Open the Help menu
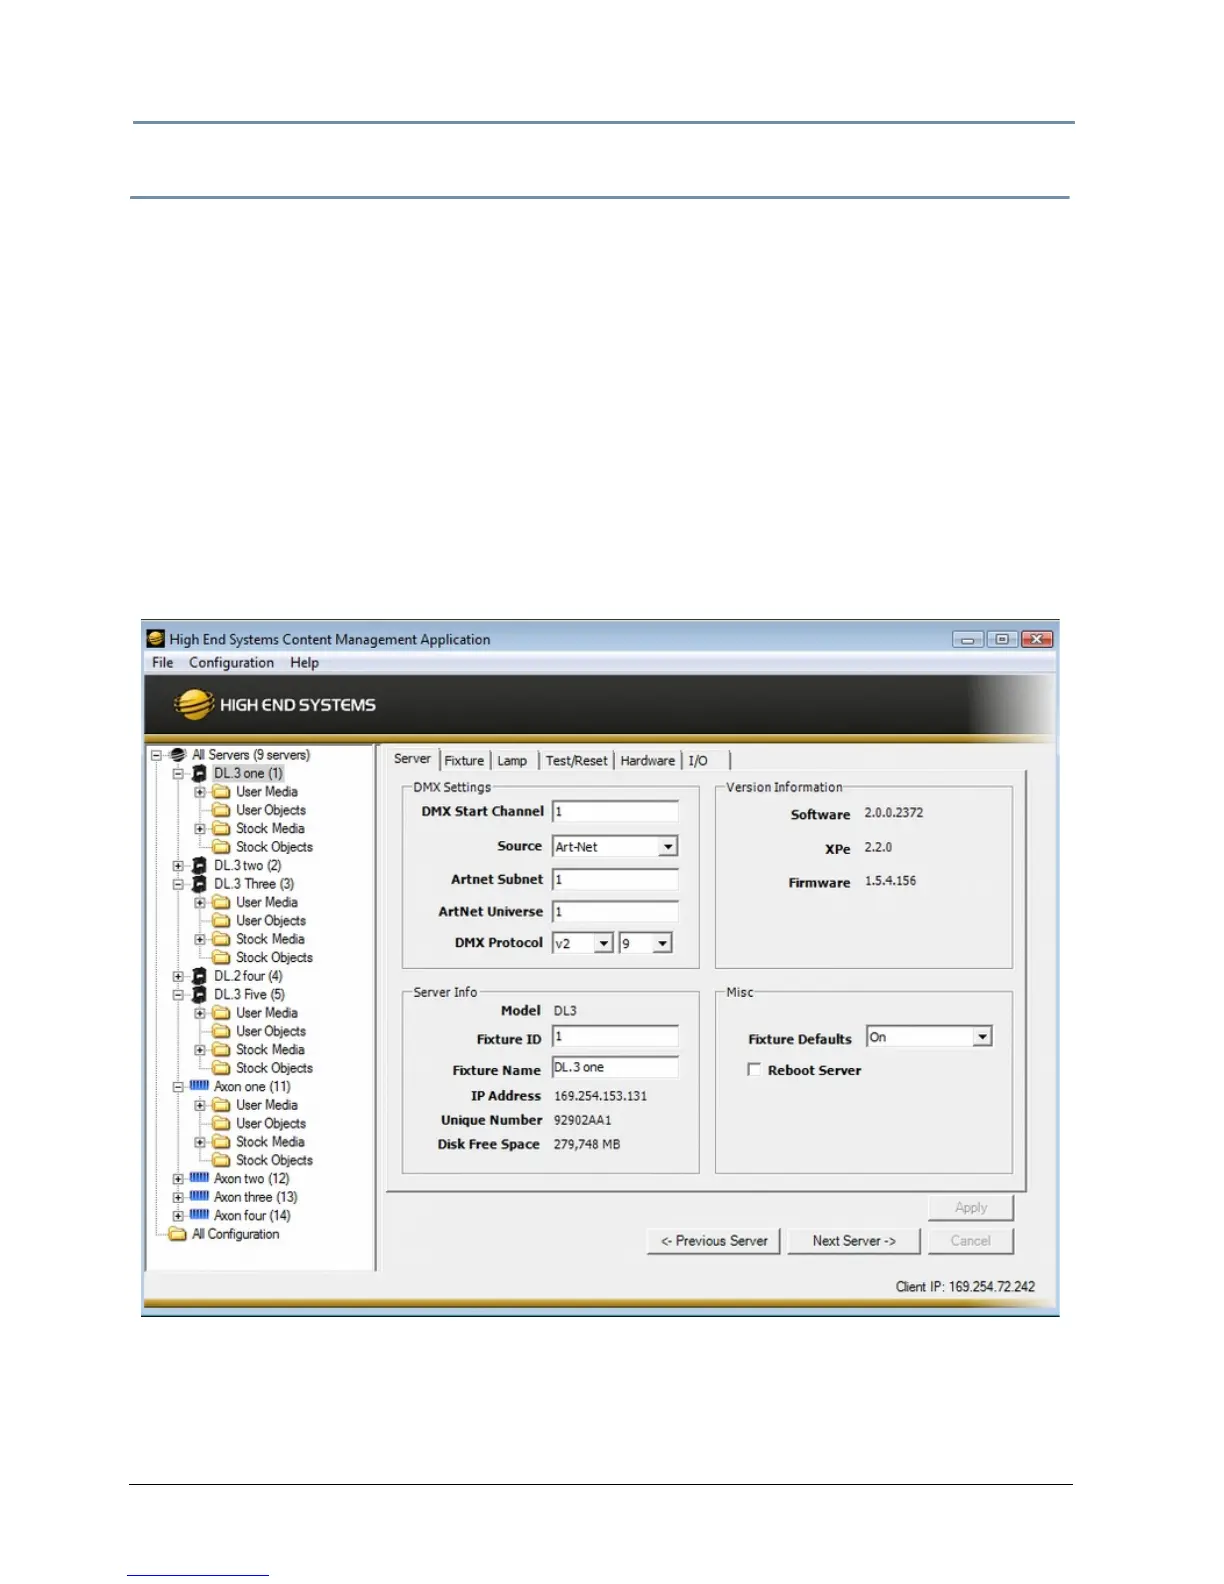This screenshot has height=1584, width=1224. [305, 663]
